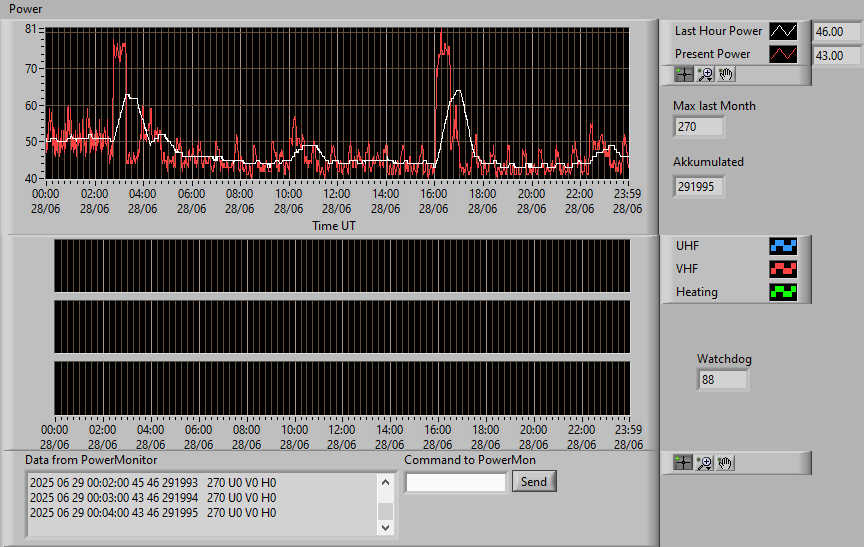
Task: Click the Last Hour Power value 46.00
Action: [x=836, y=32]
